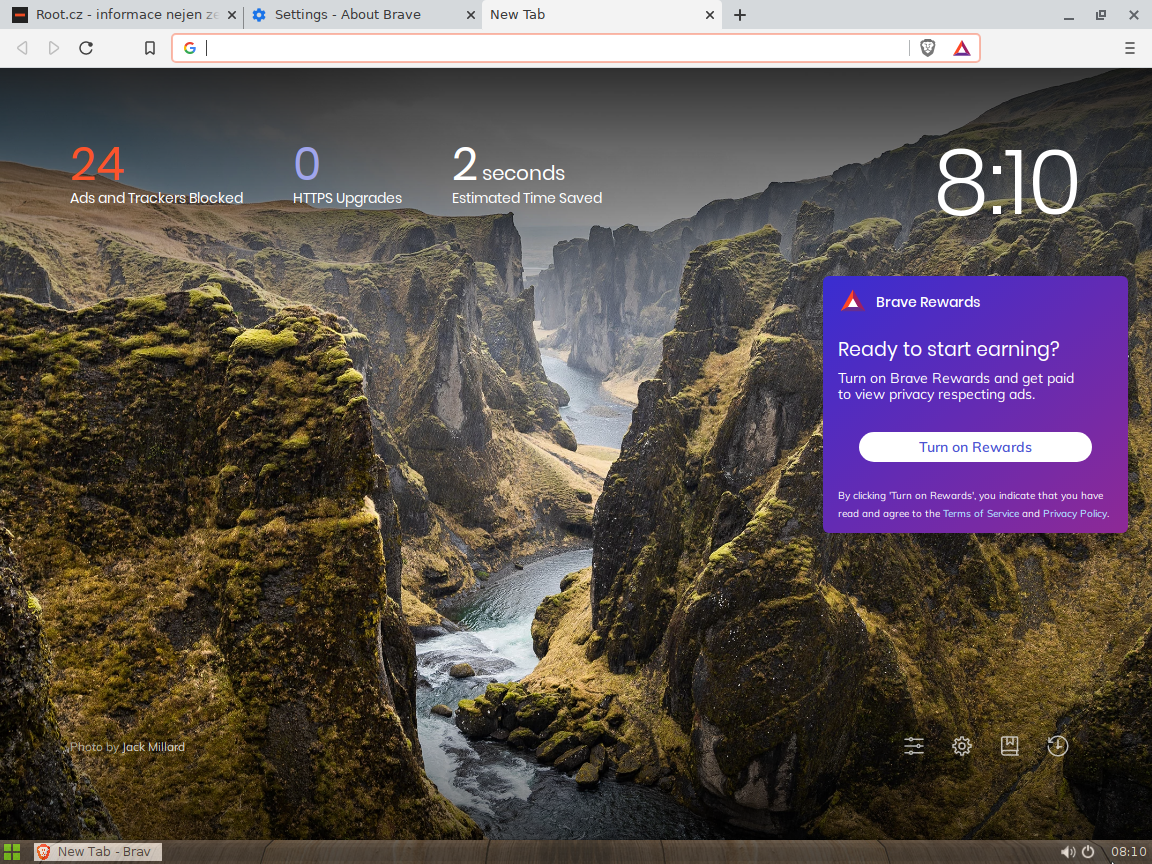Open the volume speaker icon in system tray
The image size is (1152, 864).
coord(1068,852)
